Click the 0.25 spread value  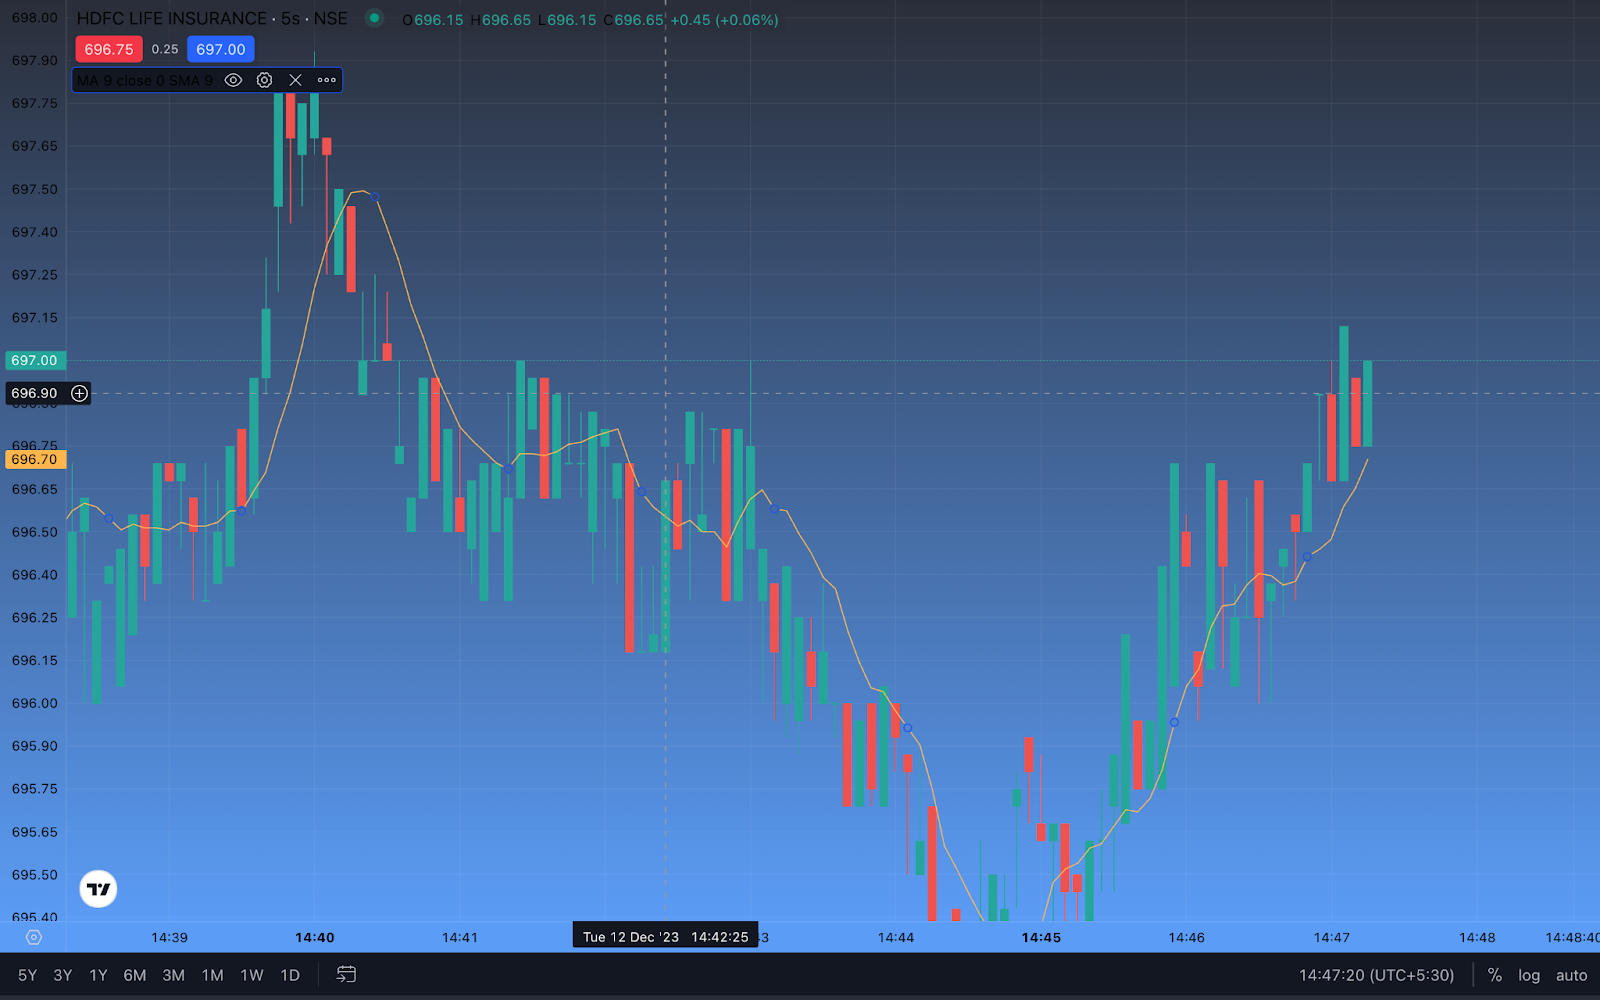pyautogui.click(x=165, y=49)
